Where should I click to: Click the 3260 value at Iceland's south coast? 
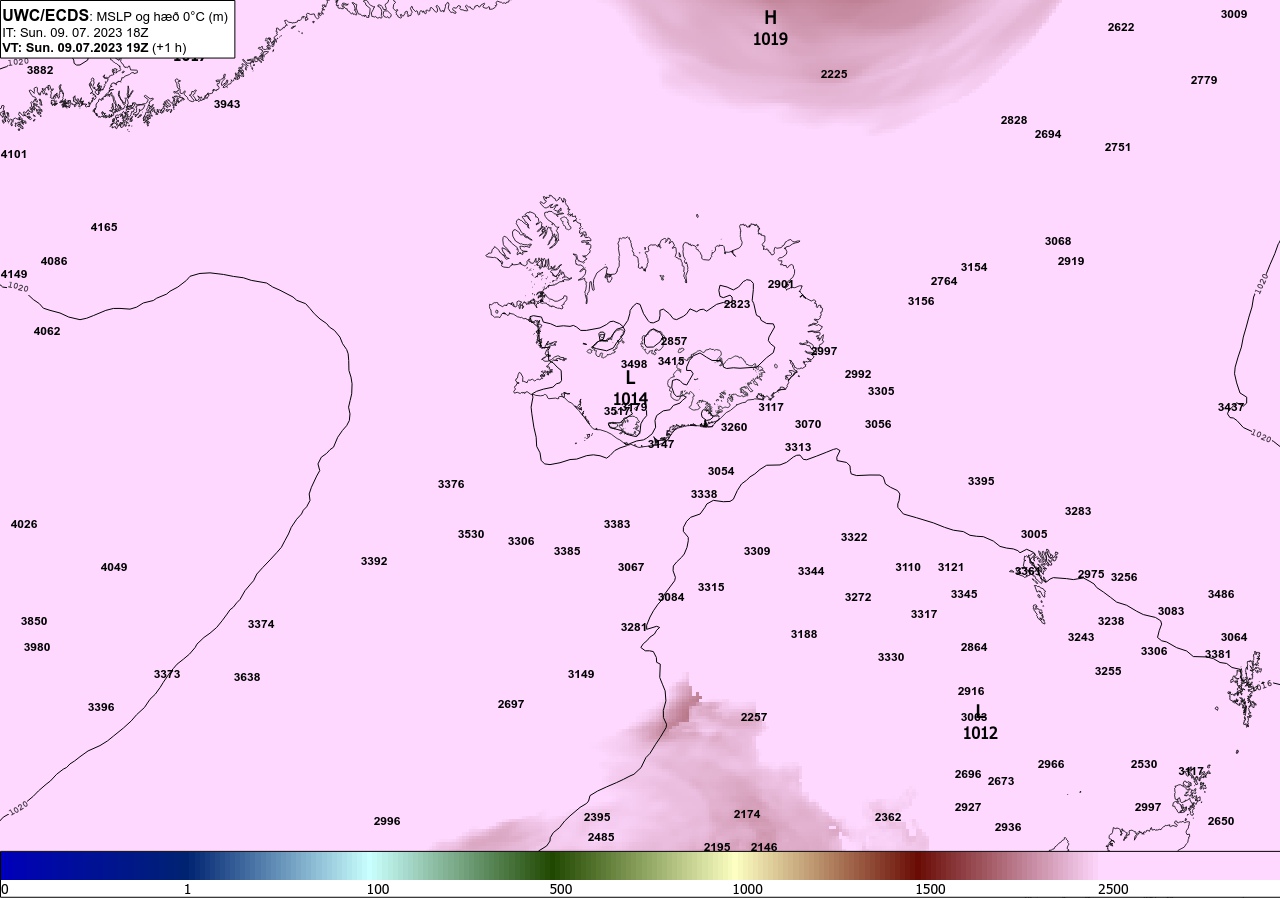click(x=734, y=427)
